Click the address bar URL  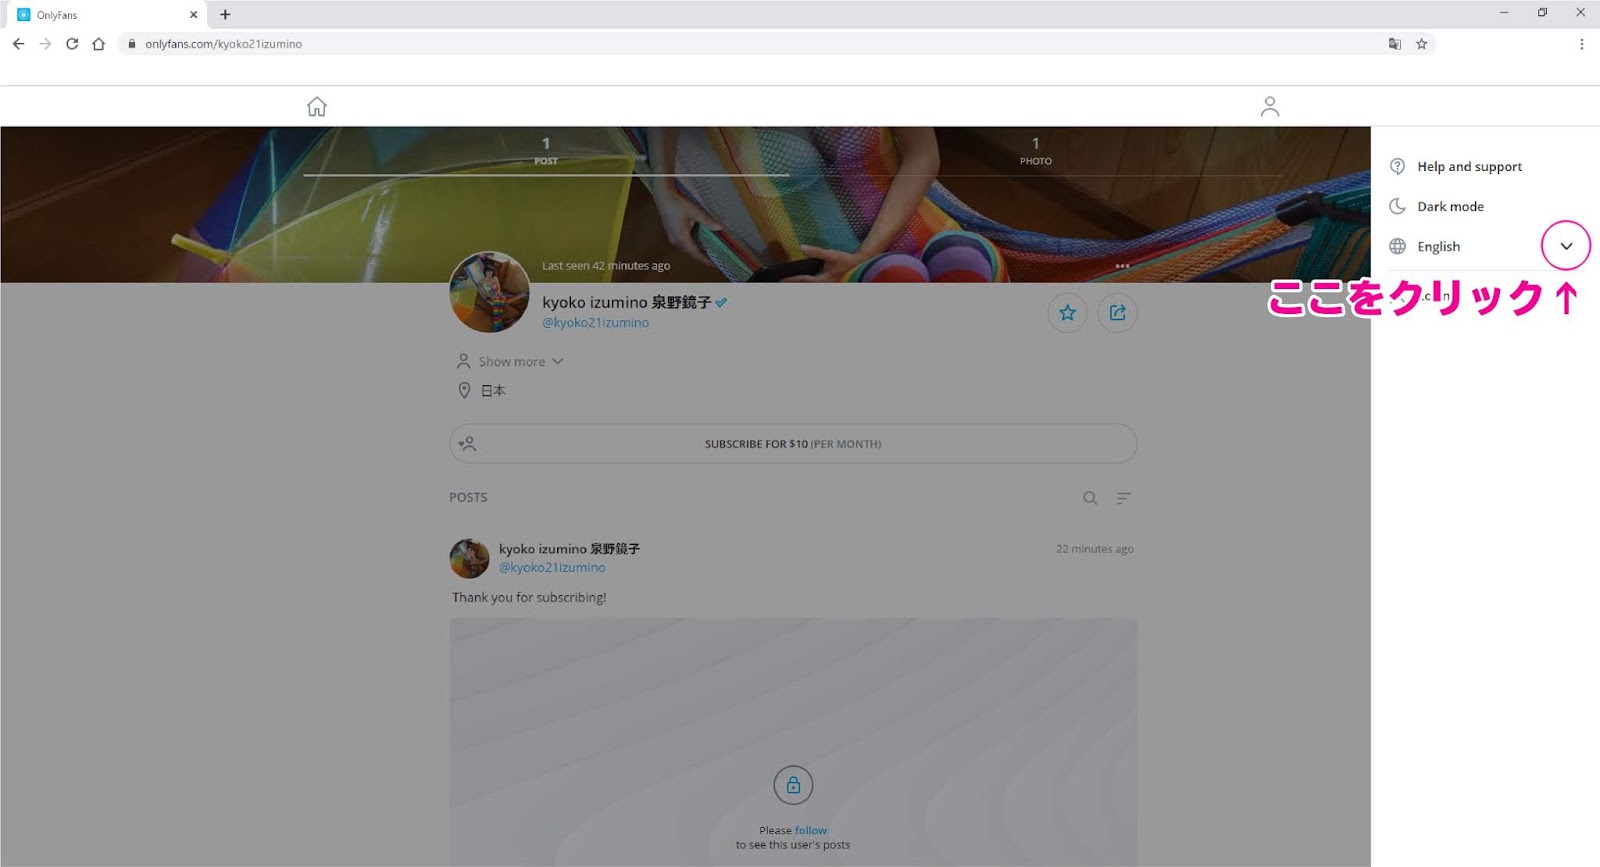click(223, 44)
